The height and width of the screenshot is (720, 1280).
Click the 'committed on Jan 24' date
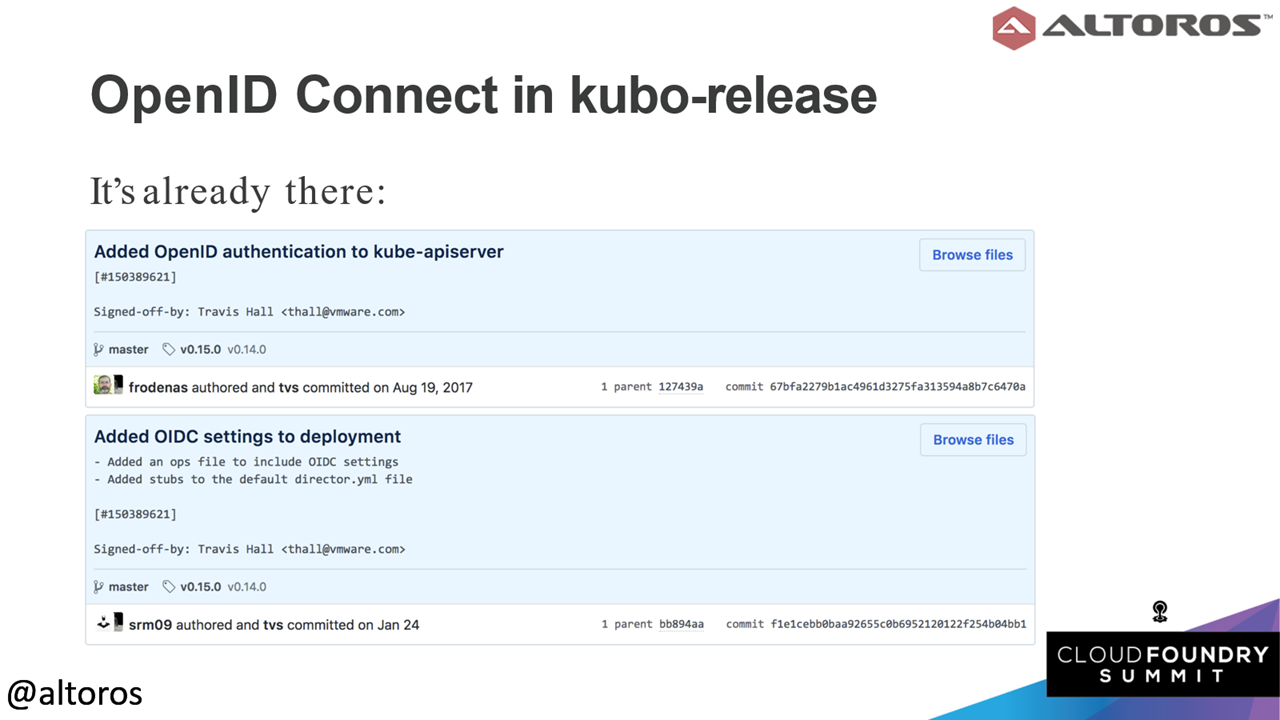pyautogui.click(x=354, y=625)
